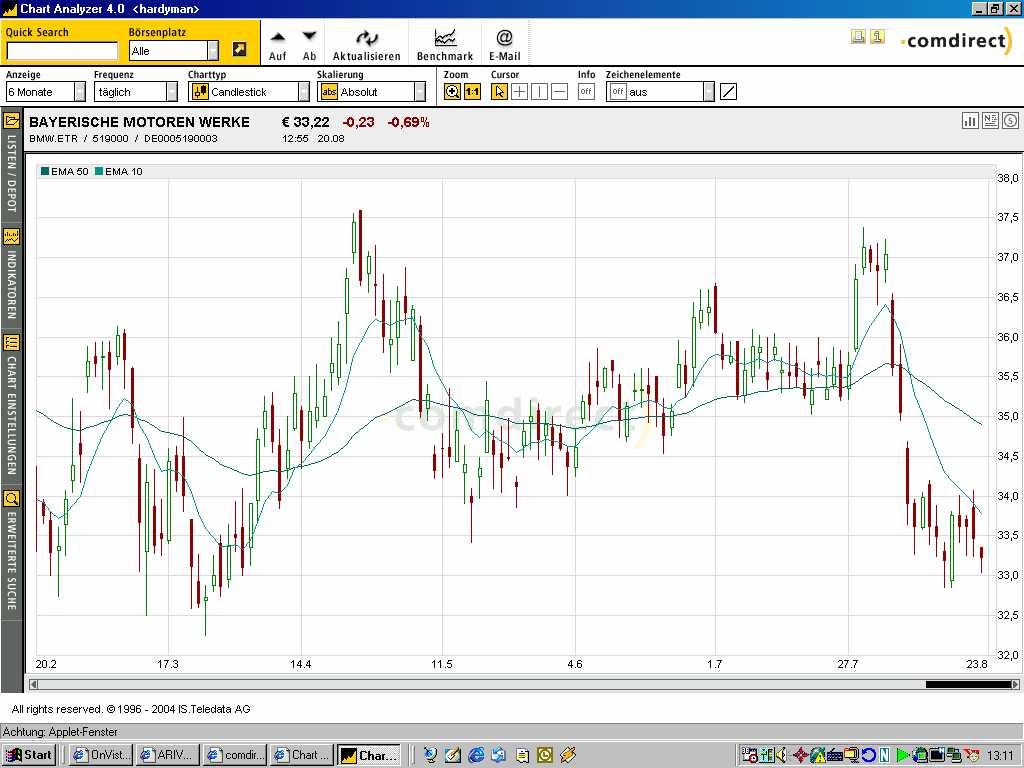1024x768 pixels.
Task: Reset zoom with the 1:1 icon
Action: click(x=472, y=92)
